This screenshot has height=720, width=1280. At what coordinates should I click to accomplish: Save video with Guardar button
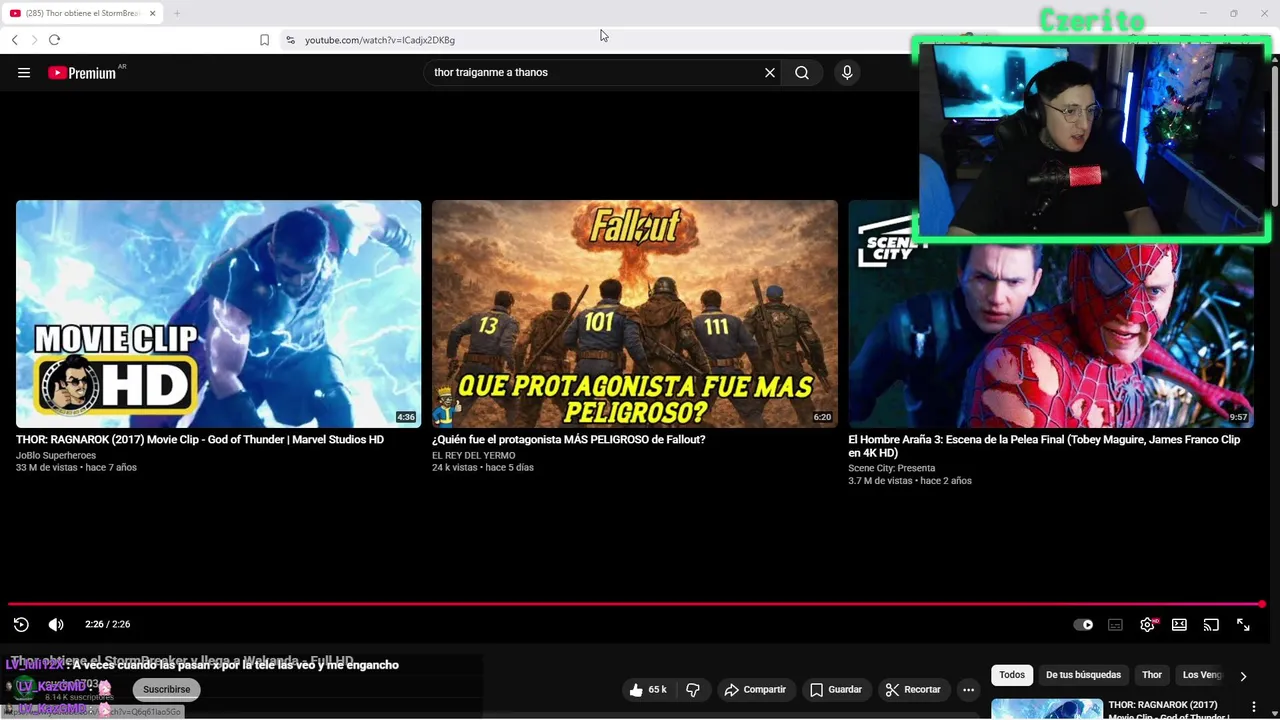(x=835, y=689)
